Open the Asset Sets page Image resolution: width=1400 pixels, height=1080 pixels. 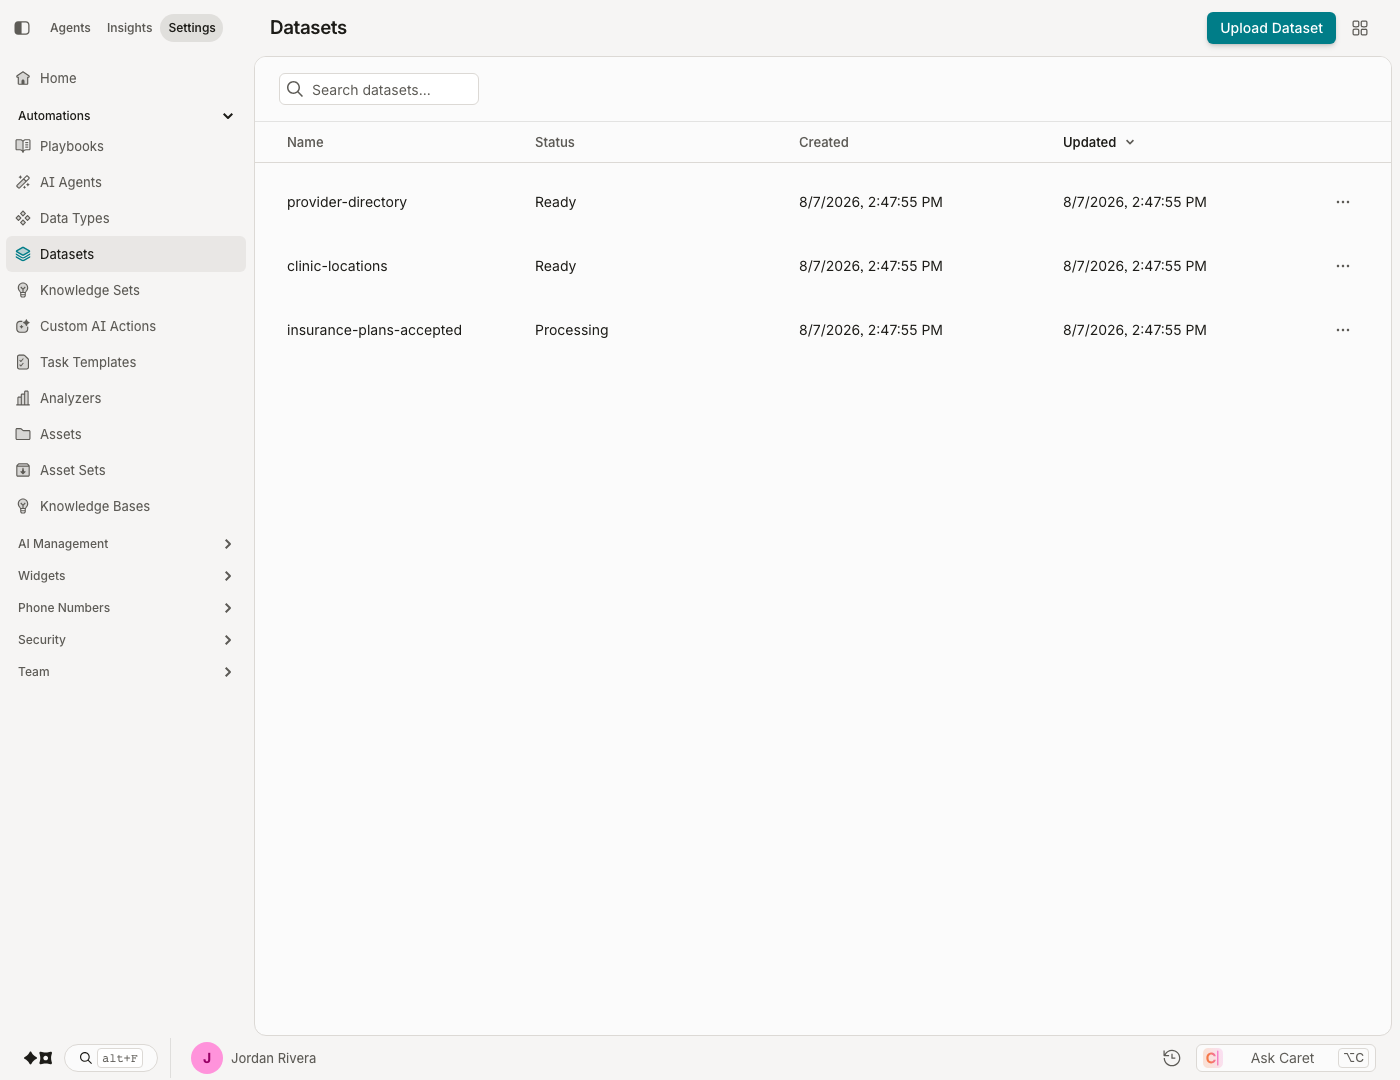click(x=126, y=470)
